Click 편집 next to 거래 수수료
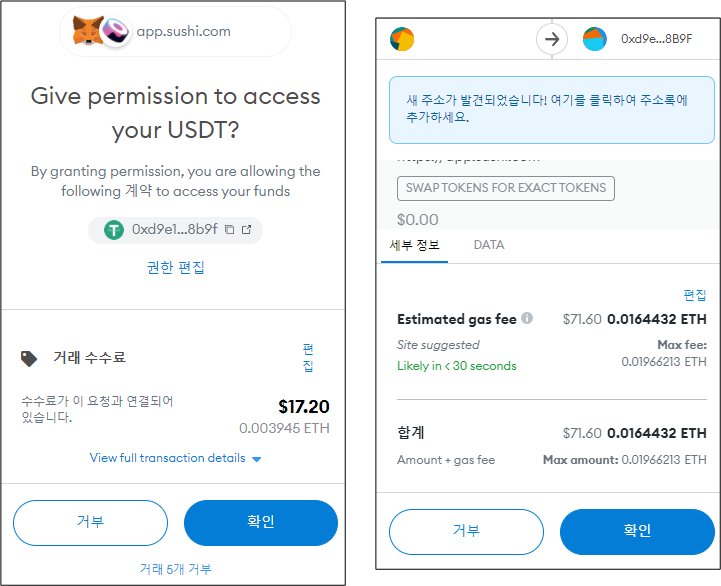Screen dimensions: 721x586 [x=308, y=357]
